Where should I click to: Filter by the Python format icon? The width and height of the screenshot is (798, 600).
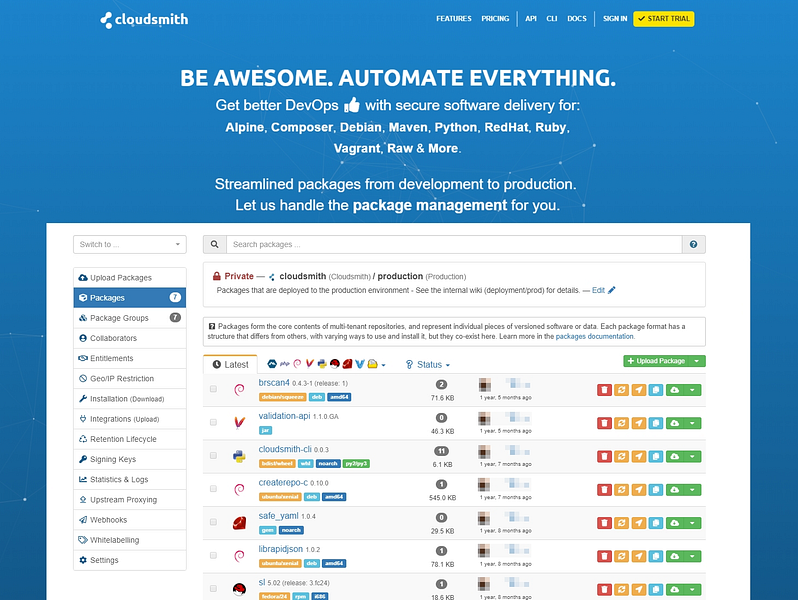pyautogui.click(x=322, y=364)
